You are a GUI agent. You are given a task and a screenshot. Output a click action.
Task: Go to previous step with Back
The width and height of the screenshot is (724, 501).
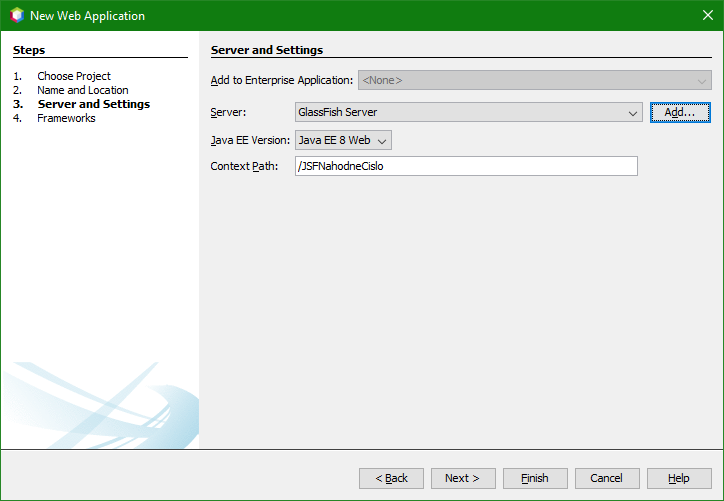tap(391, 478)
